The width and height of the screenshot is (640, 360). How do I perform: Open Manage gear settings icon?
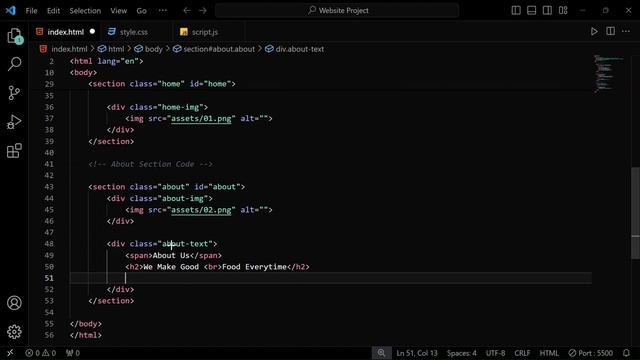(x=14, y=332)
